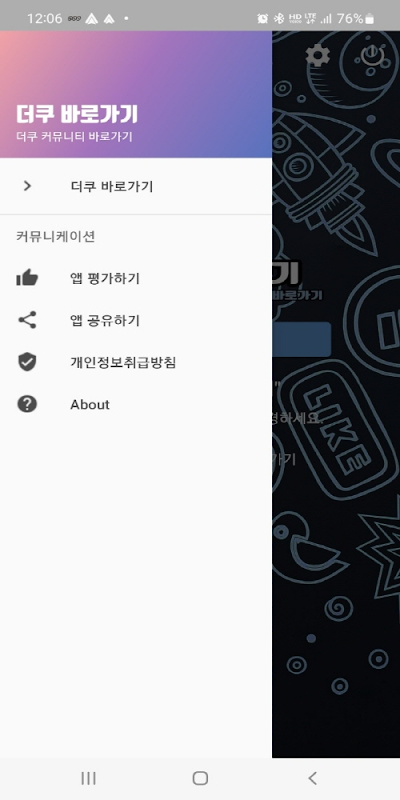Open settings via the gear icon
Image resolution: width=400 pixels, height=800 pixels.
(x=317, y=55)
